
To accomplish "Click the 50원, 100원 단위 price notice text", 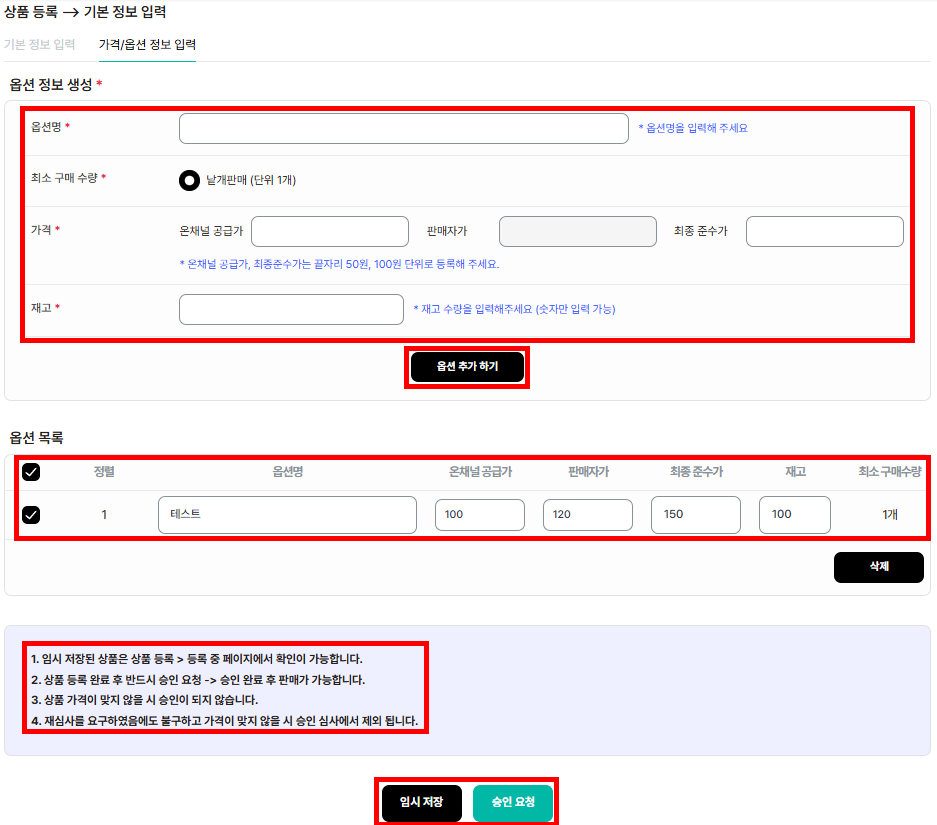I will tap(339, 264).
